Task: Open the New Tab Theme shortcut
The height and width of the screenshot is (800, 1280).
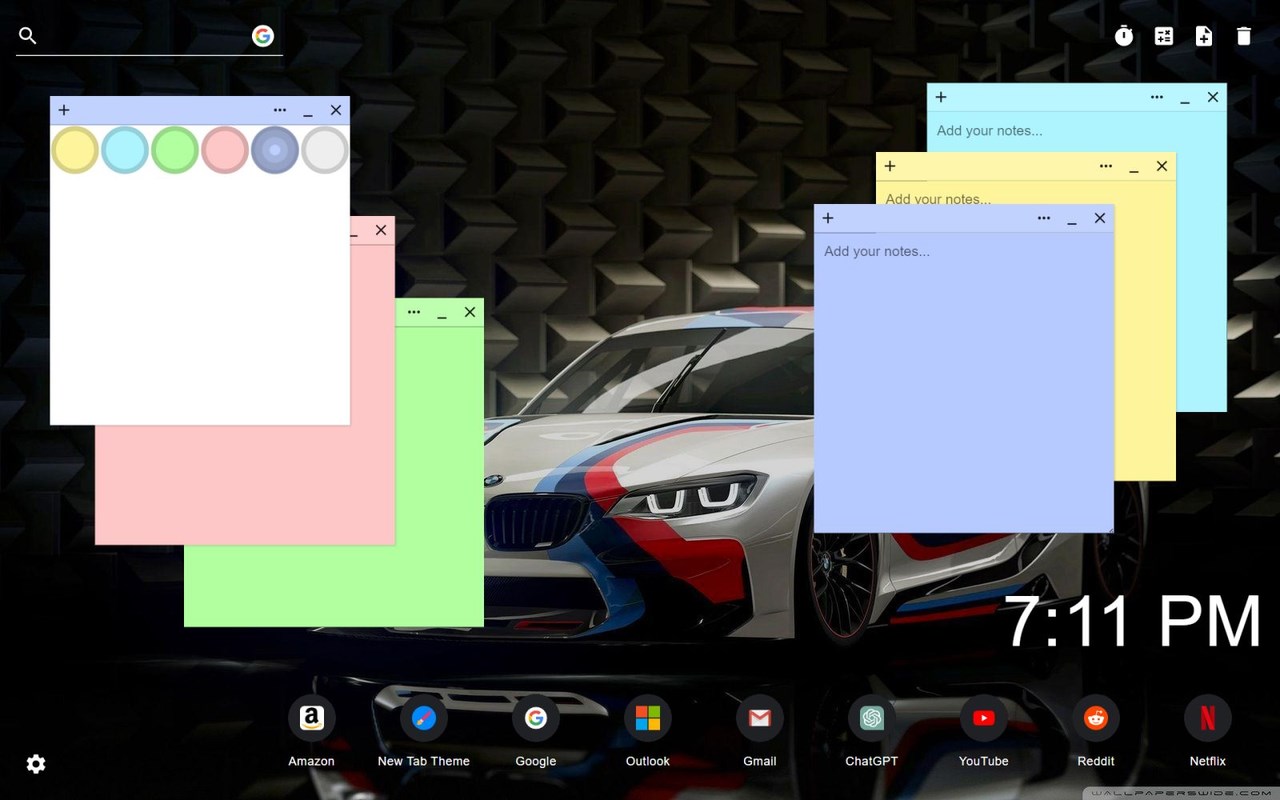Action: (424, 718)
